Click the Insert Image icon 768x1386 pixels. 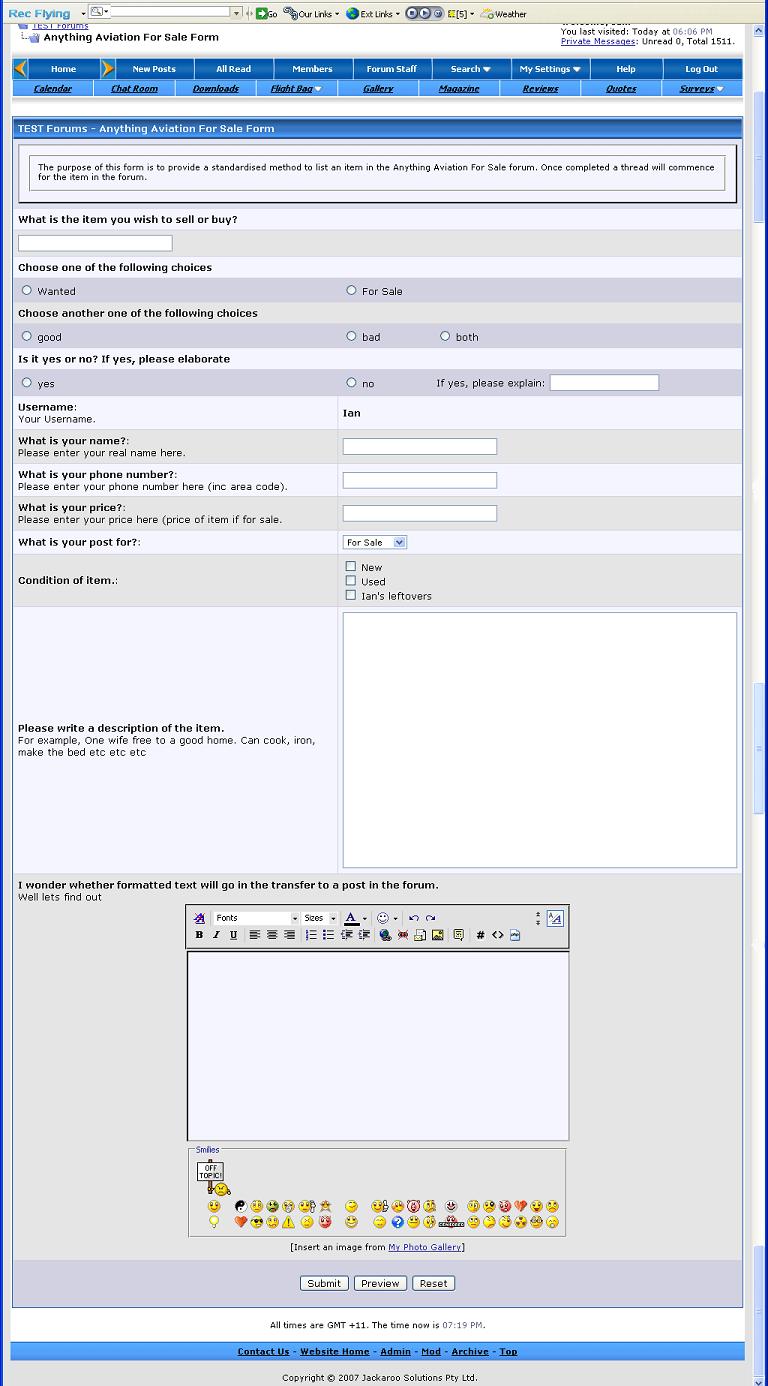438,935
